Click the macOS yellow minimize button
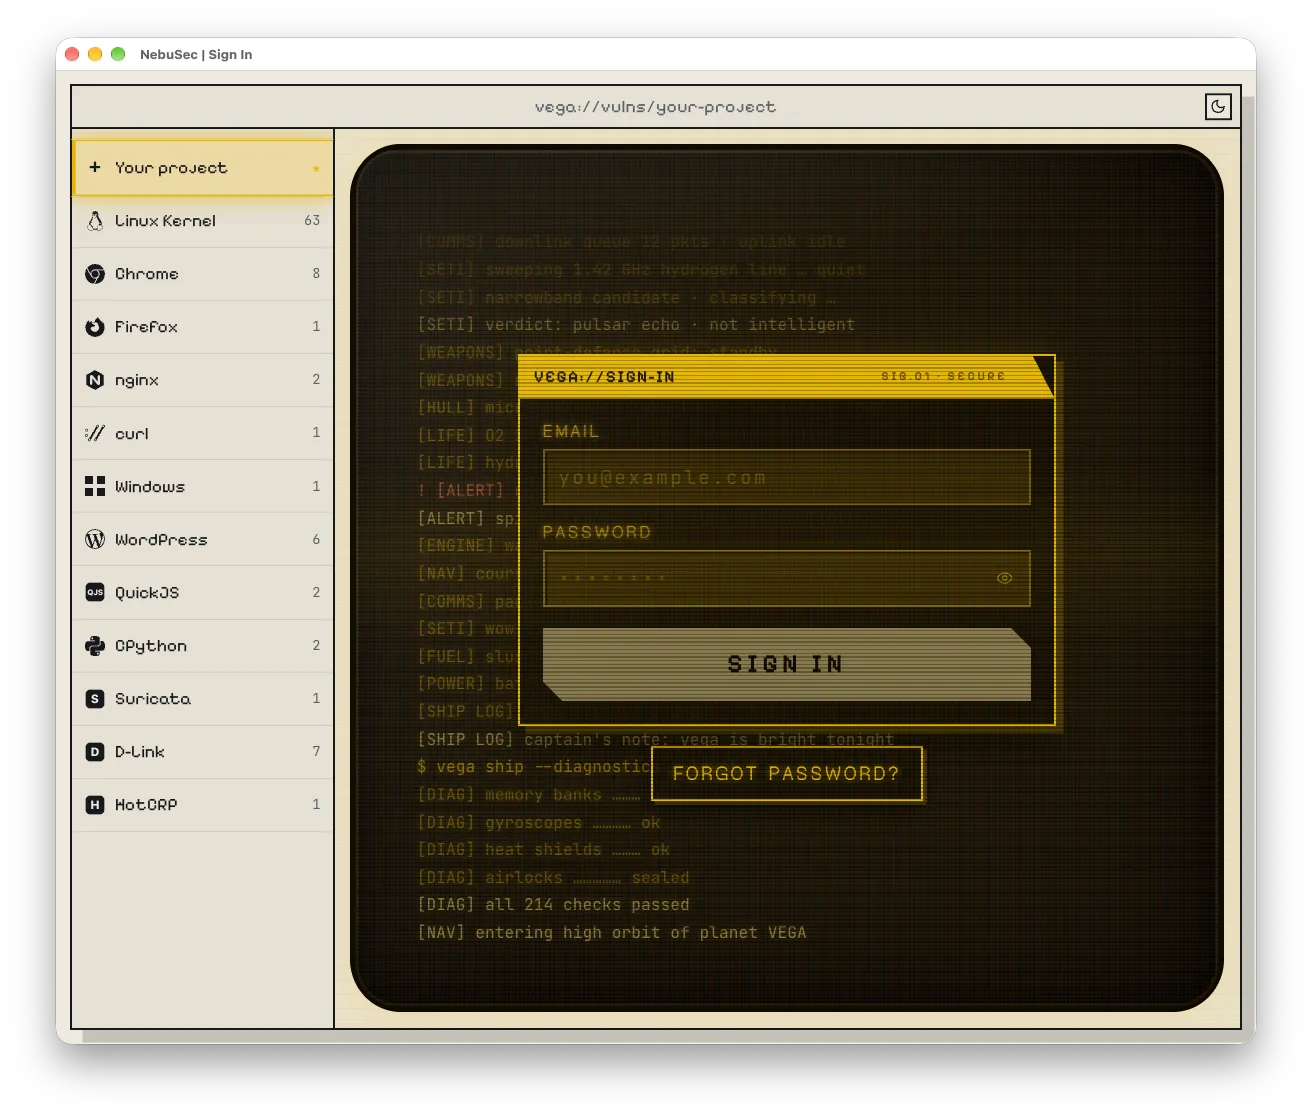 (95, 54)
